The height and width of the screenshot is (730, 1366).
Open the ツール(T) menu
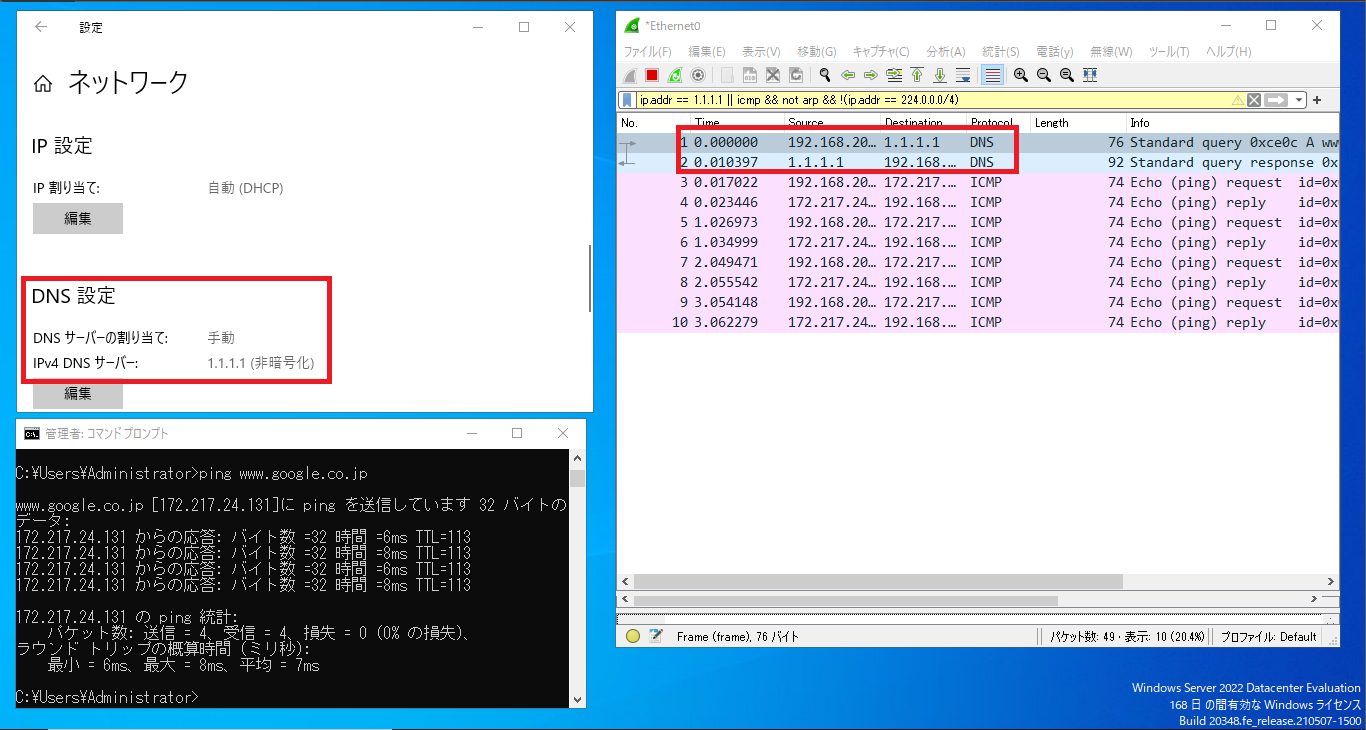pos(1168,52)
